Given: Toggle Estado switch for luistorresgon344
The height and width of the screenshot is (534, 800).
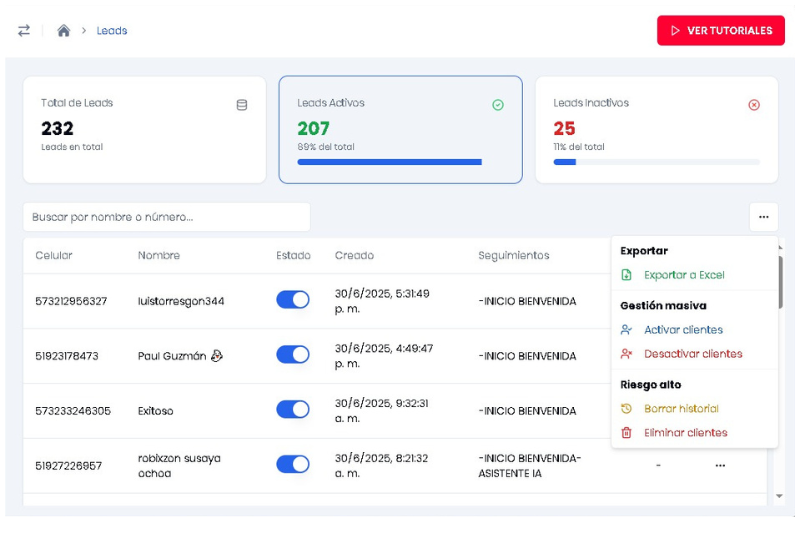Looking at the screenshot, I should tap(293, 300).
